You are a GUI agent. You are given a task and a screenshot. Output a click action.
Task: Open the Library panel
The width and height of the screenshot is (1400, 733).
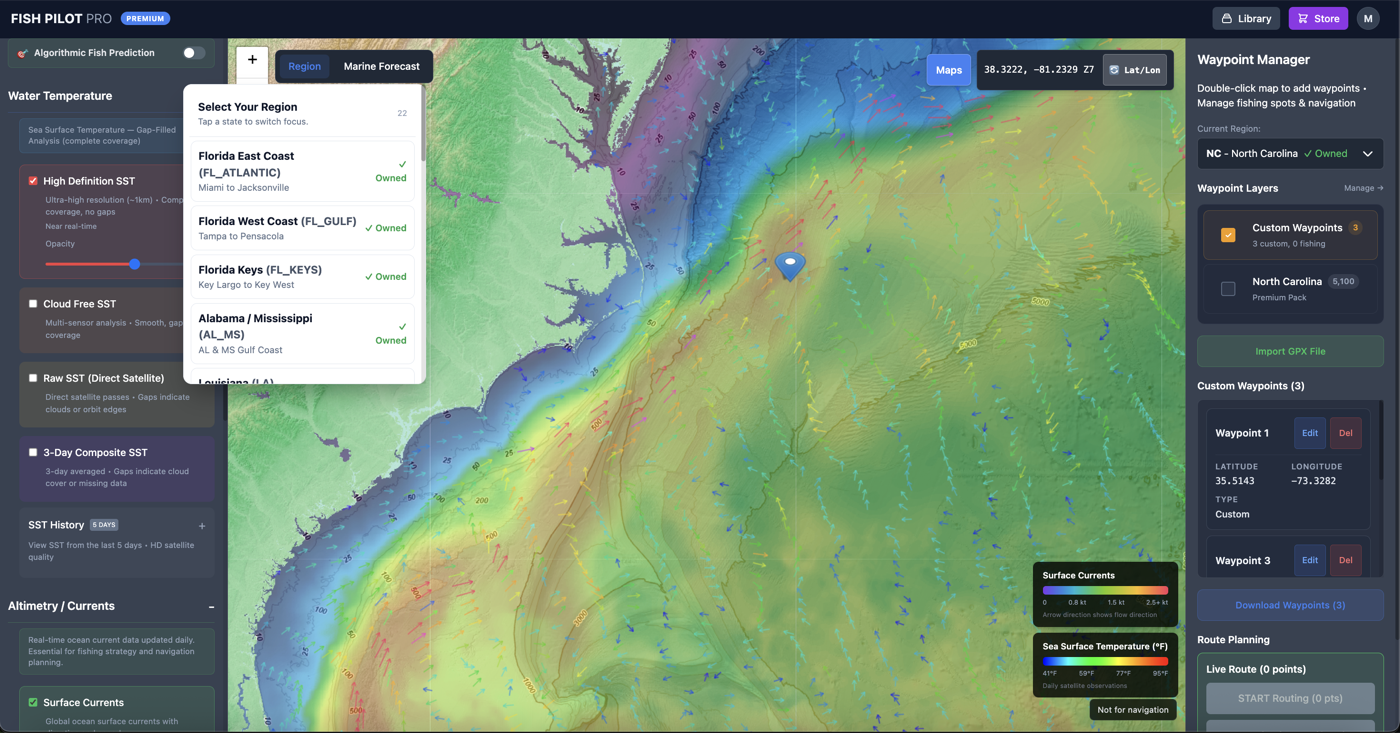coord(1245,18)
